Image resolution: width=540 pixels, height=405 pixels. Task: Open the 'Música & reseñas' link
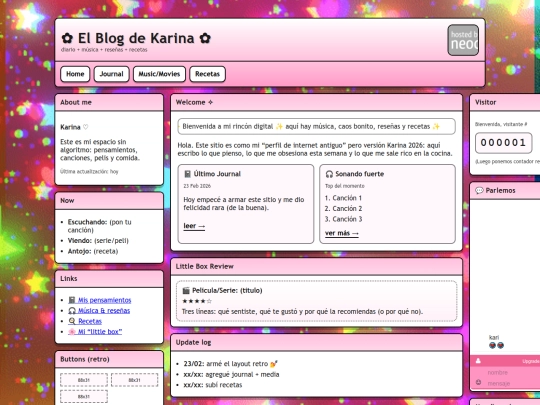(x=104, y=311)
